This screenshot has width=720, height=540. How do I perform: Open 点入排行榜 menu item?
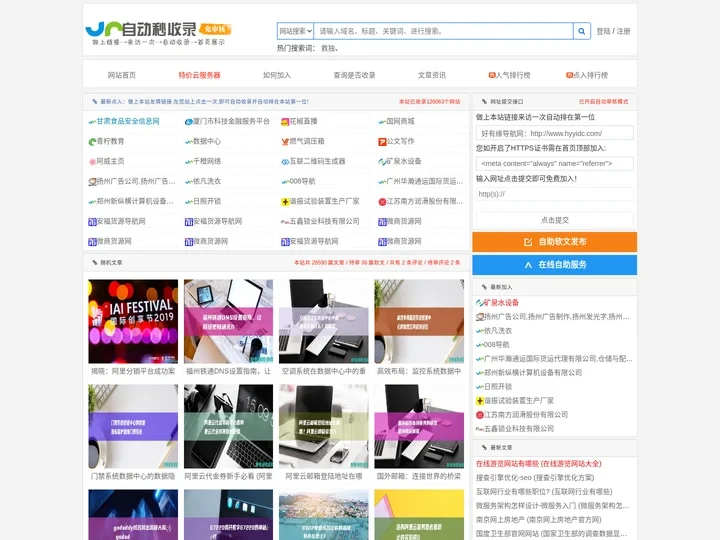coord(590,75)
